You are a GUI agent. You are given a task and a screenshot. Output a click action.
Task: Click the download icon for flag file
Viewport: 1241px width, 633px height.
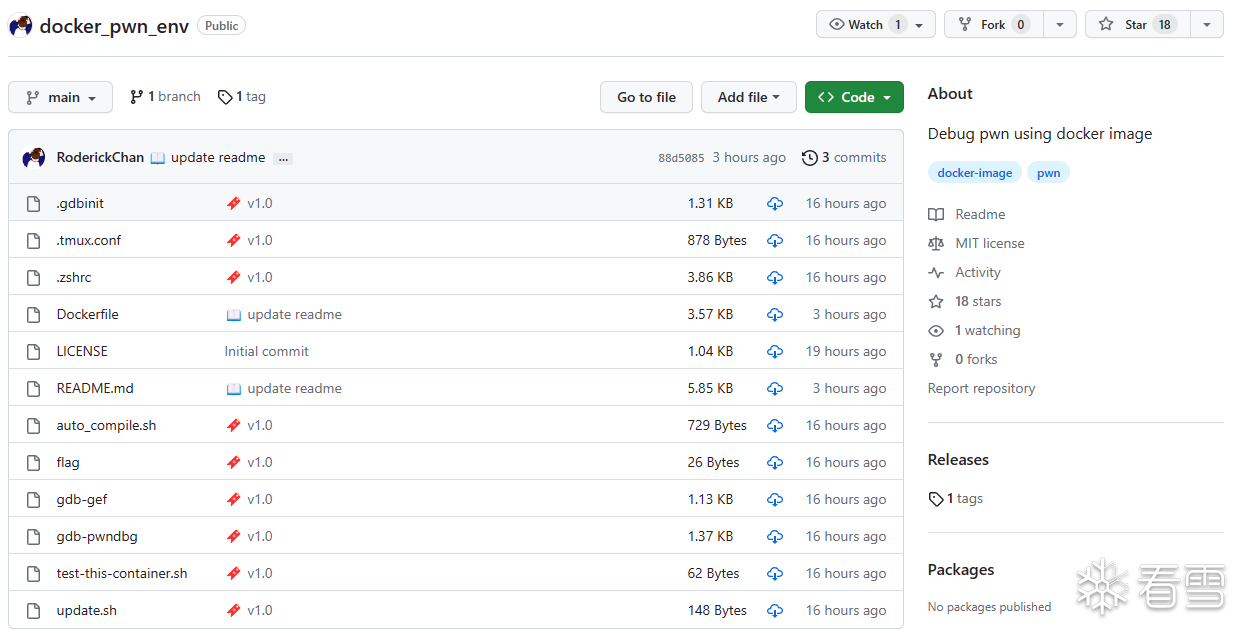point(775,463)
